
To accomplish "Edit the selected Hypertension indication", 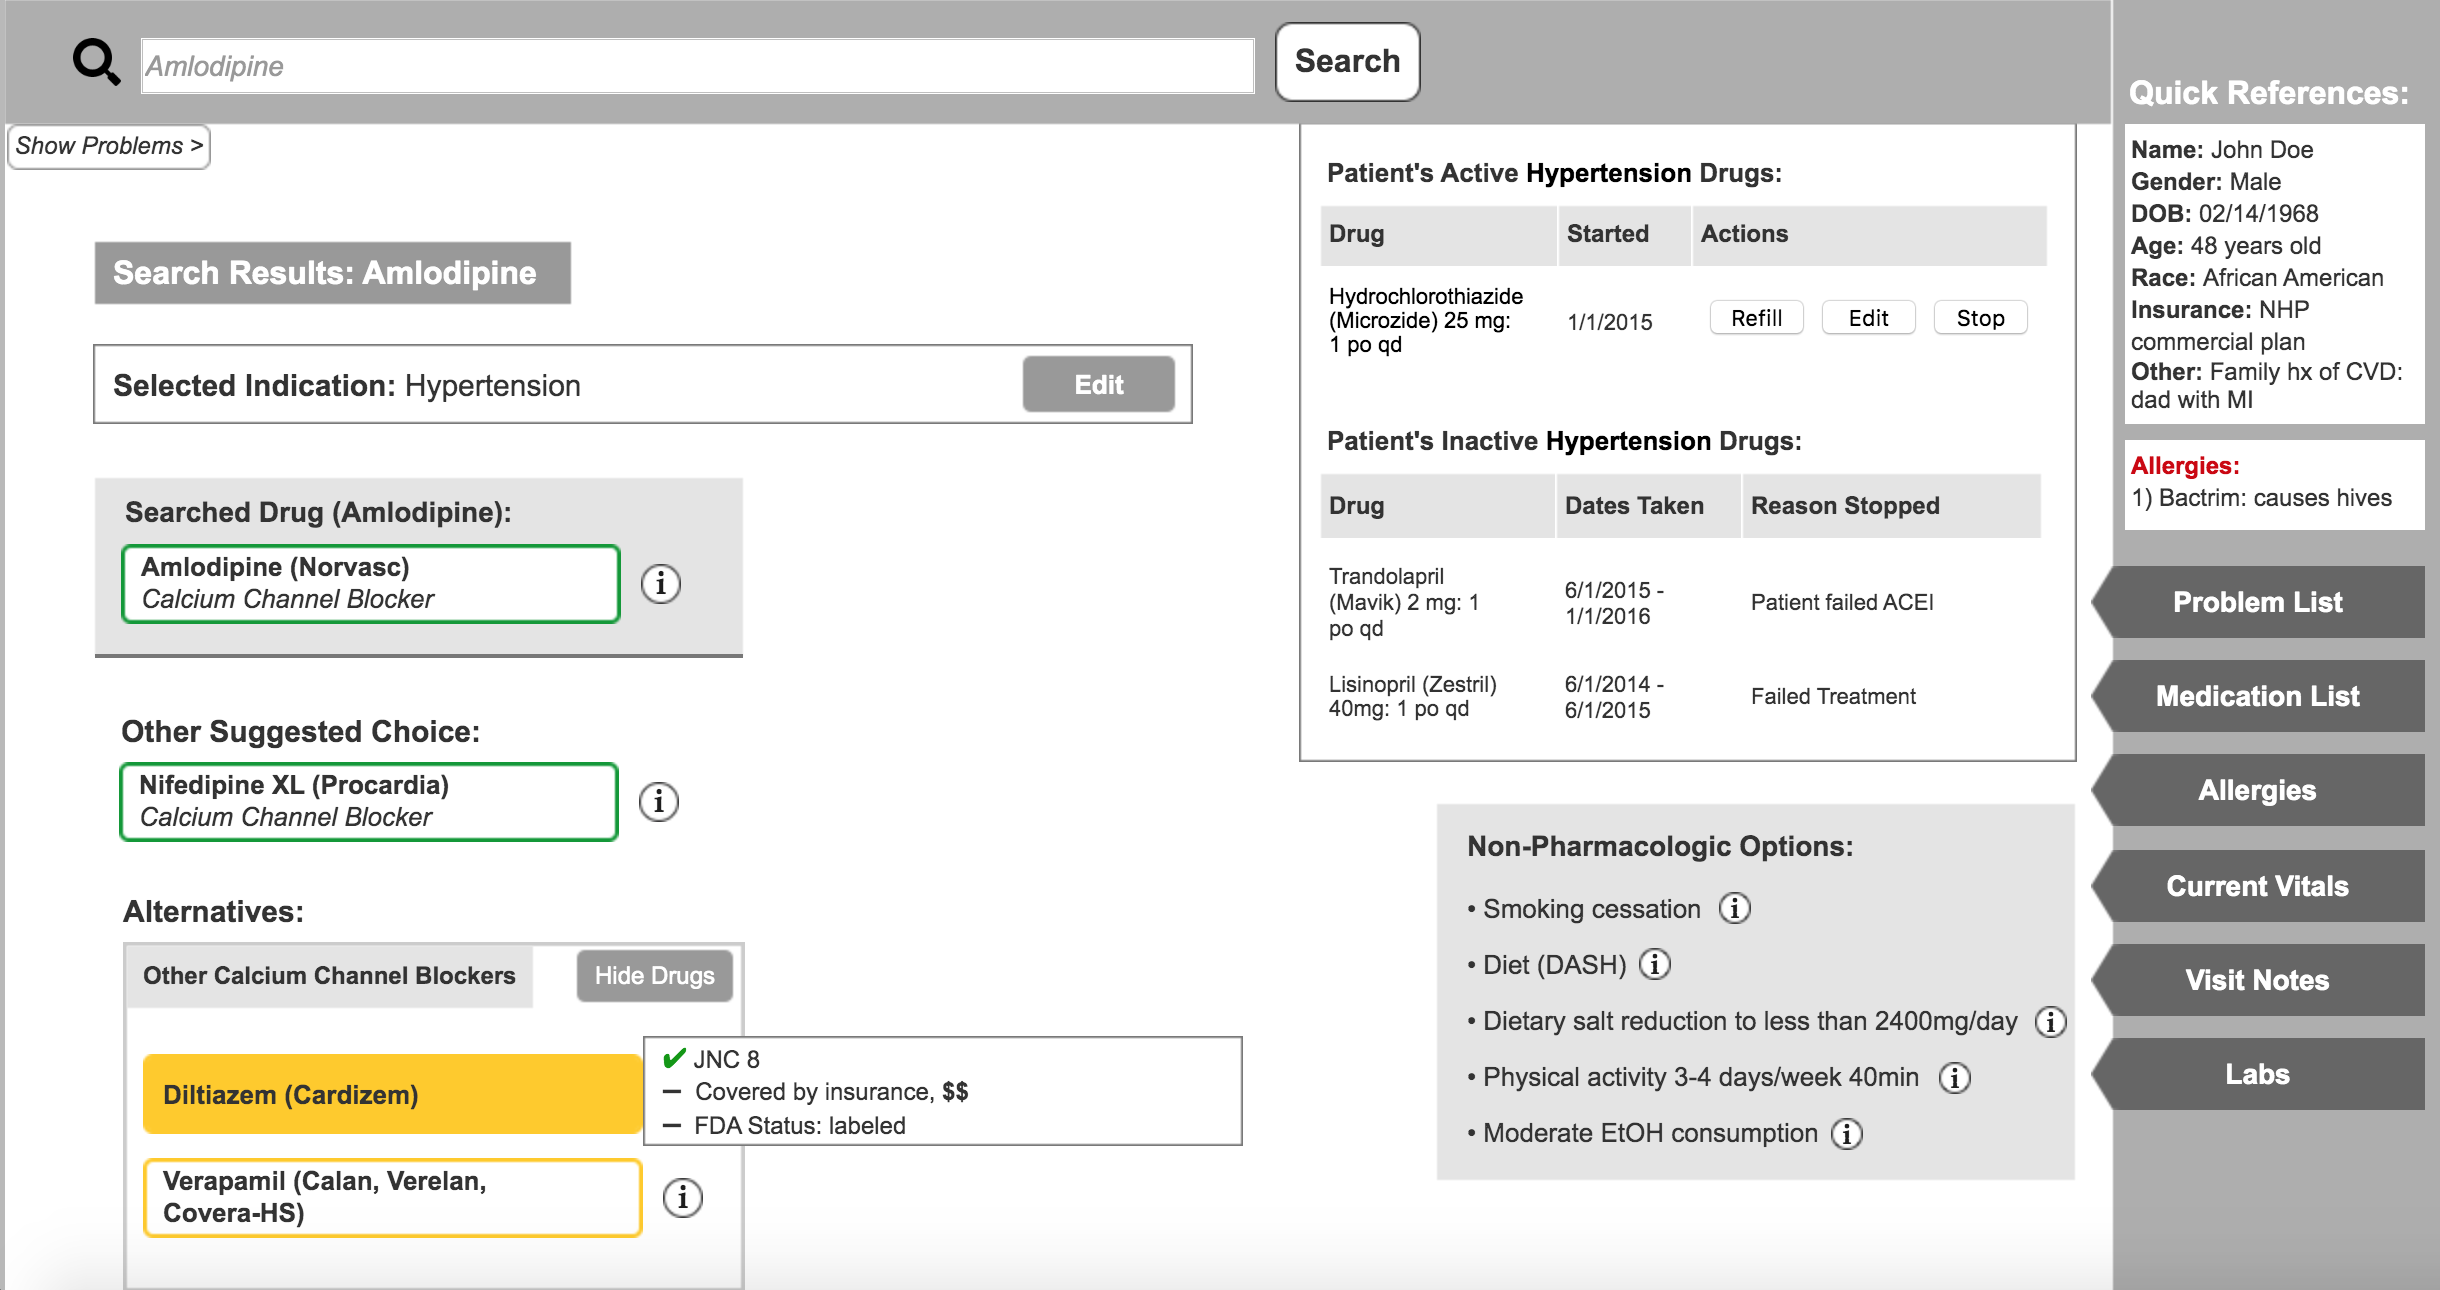I will [1097, 383].
